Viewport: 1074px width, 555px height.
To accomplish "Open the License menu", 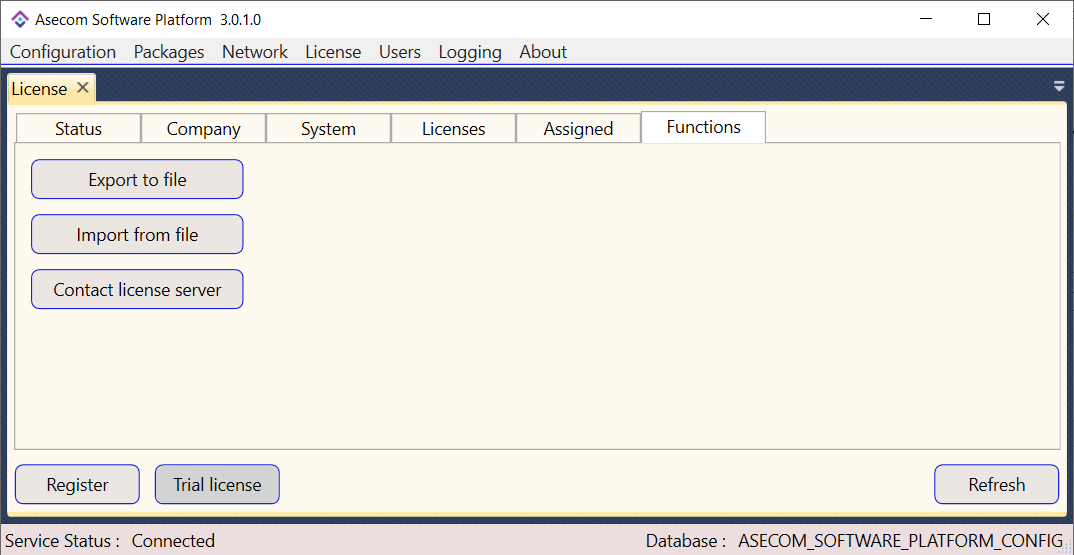I will click(x=333, y=52).
